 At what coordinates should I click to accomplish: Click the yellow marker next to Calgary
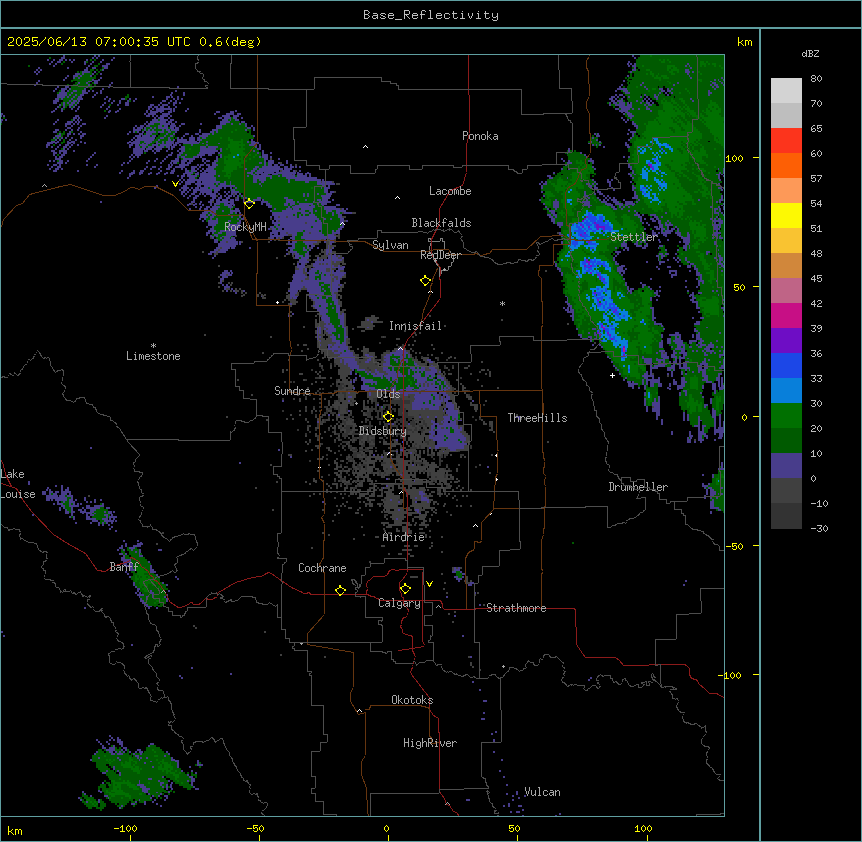click(x=405, y=589)
